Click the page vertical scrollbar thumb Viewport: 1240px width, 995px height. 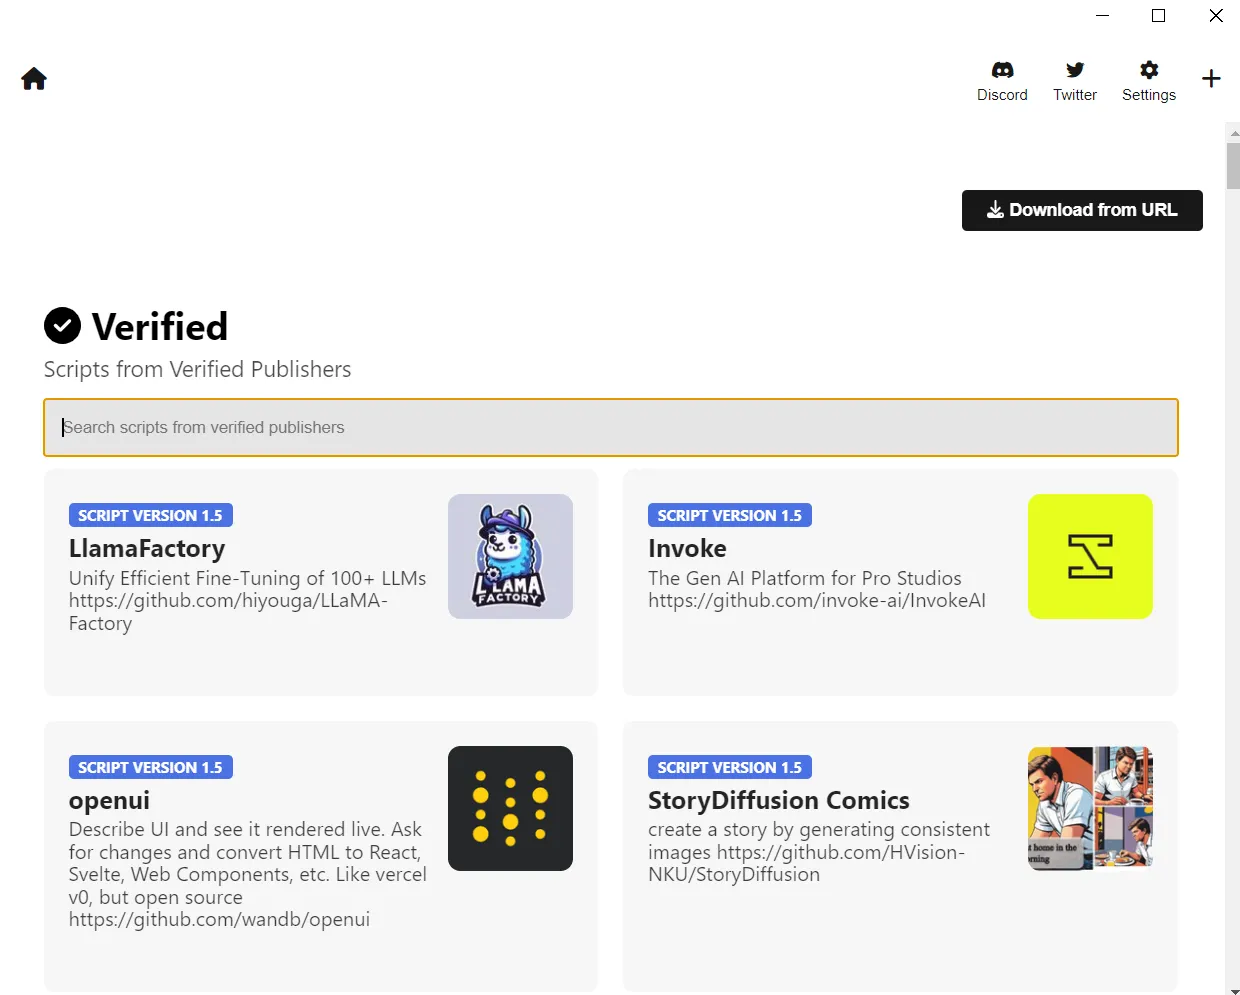(x=1233, y=165)
